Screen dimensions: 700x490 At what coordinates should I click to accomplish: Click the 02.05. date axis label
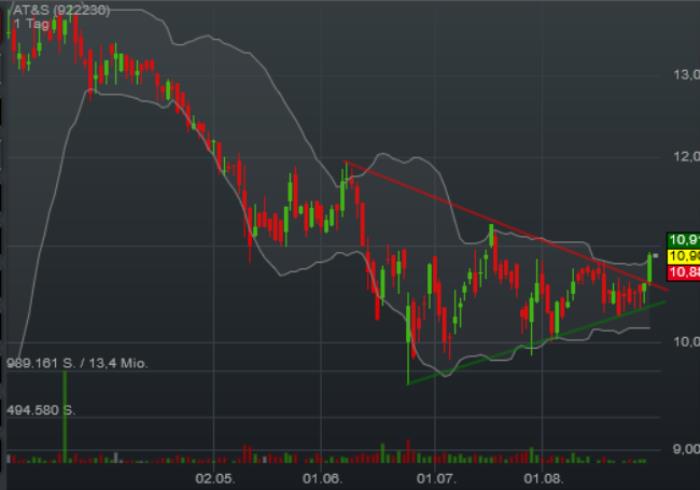click(215, 479)
